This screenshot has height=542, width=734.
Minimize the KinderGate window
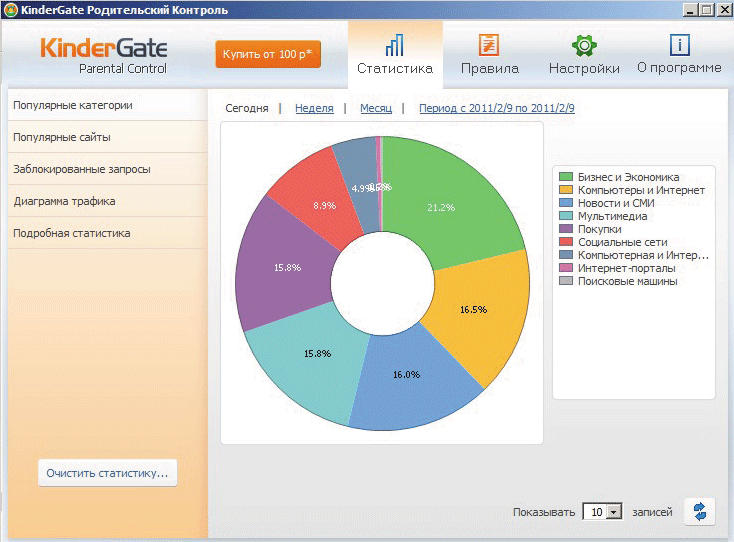pyautogui.click(x=690, y=10)
